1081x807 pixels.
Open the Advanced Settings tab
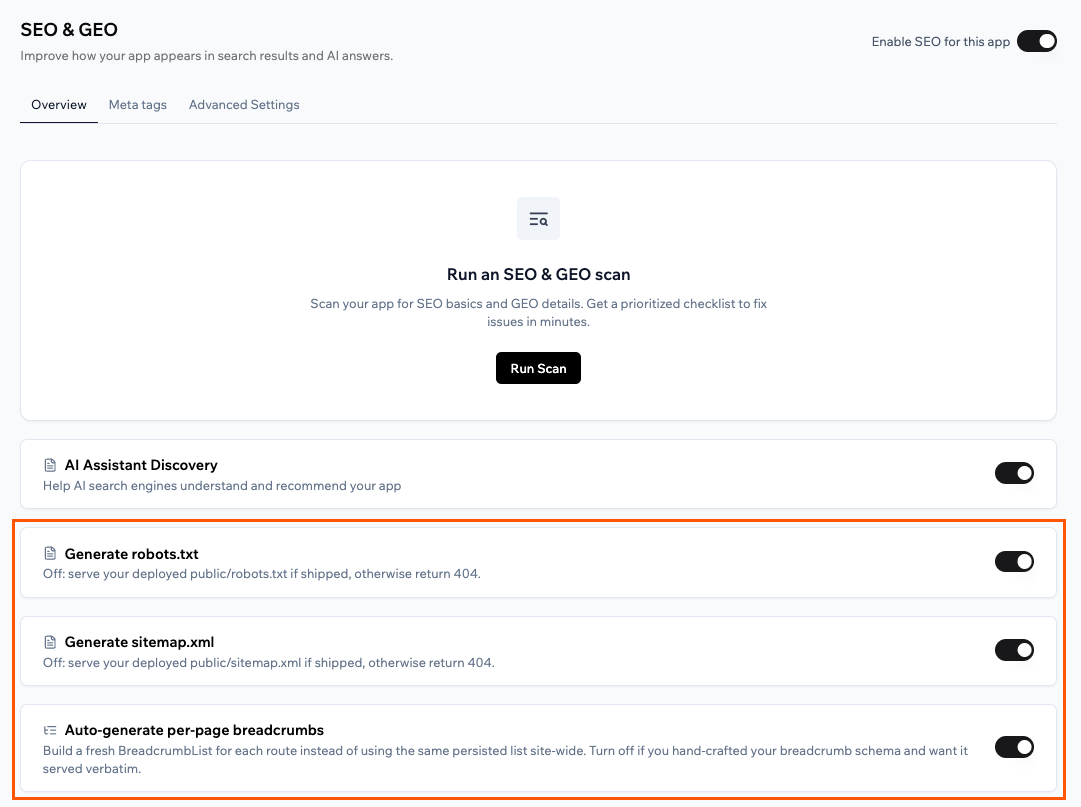[244, 105]
